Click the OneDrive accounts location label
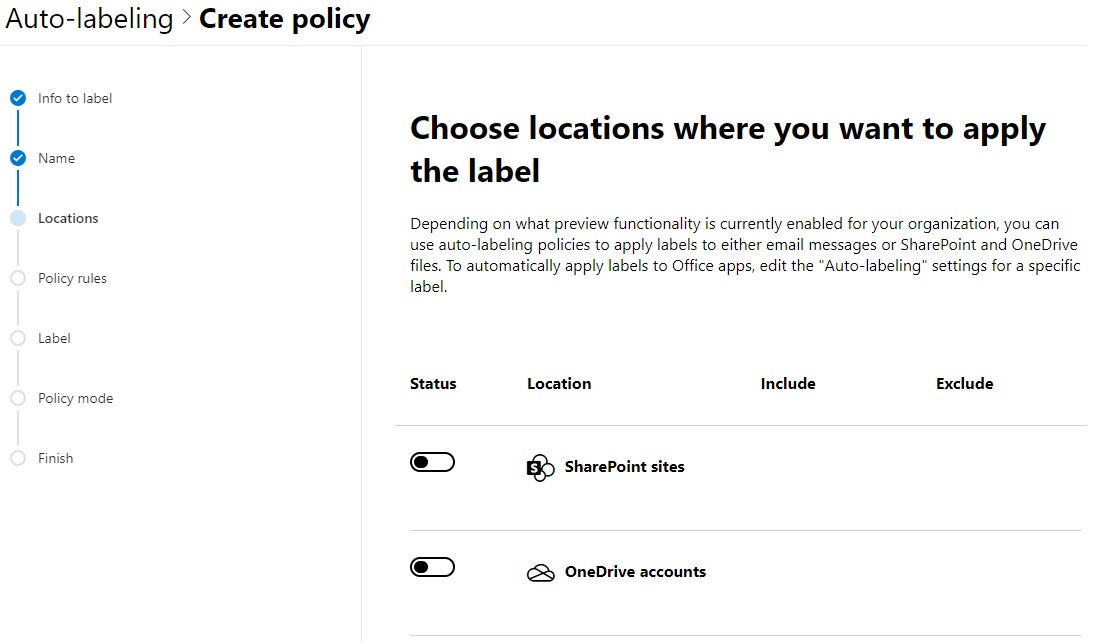 coord(635,572)
